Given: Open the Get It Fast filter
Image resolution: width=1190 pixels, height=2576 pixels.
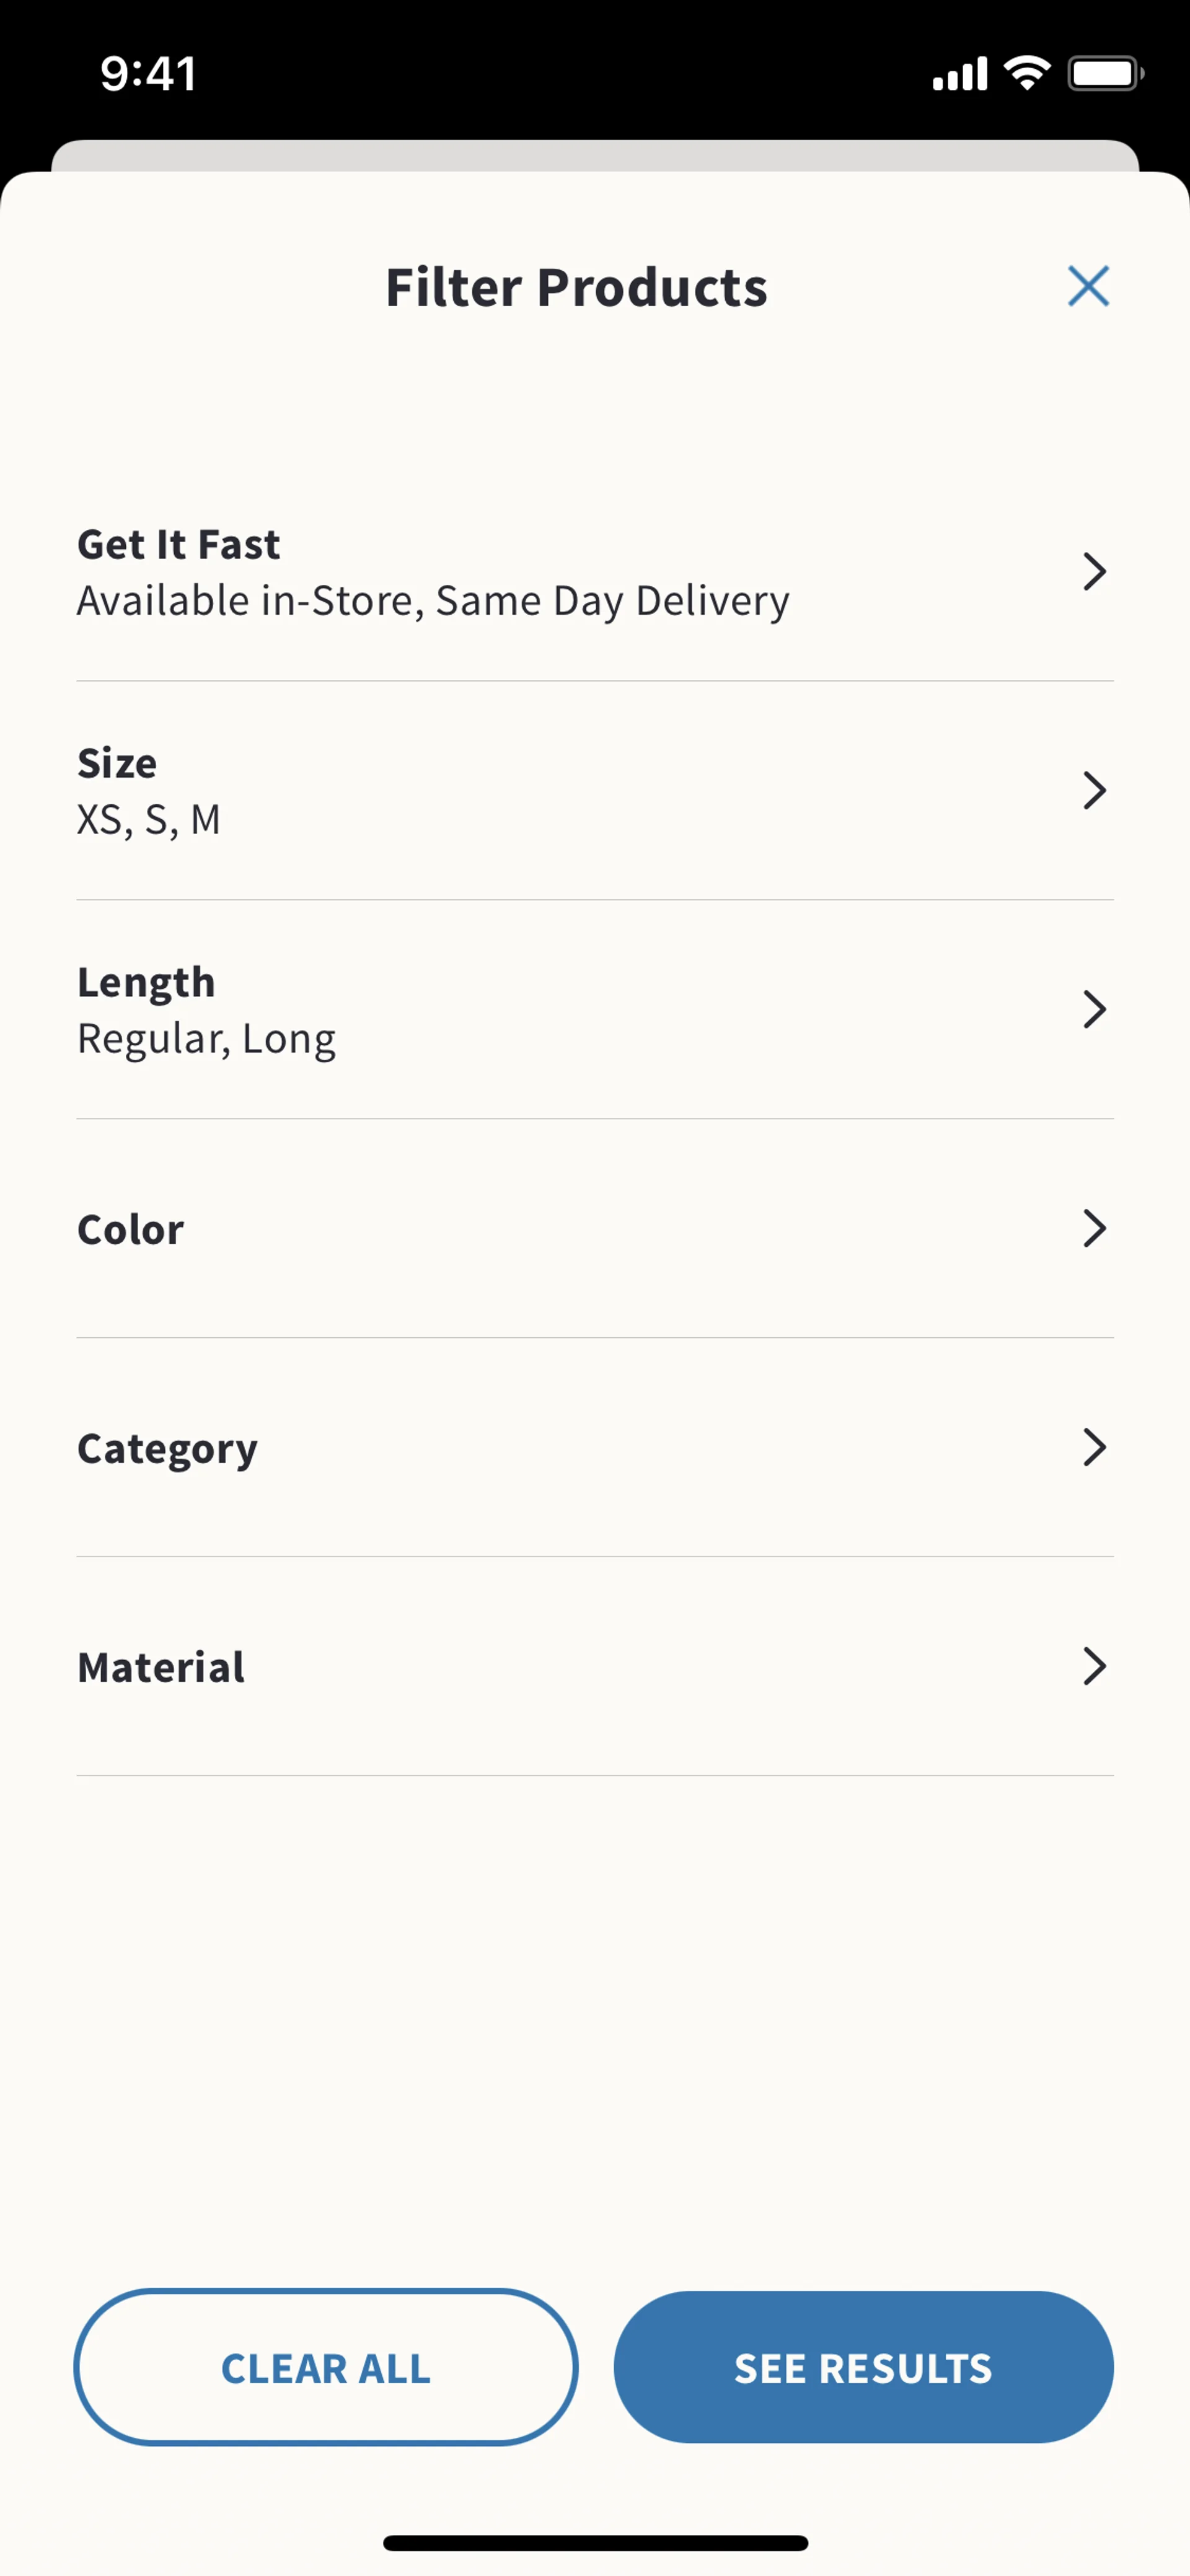Looking at the screenshot, I should (178, 545).
